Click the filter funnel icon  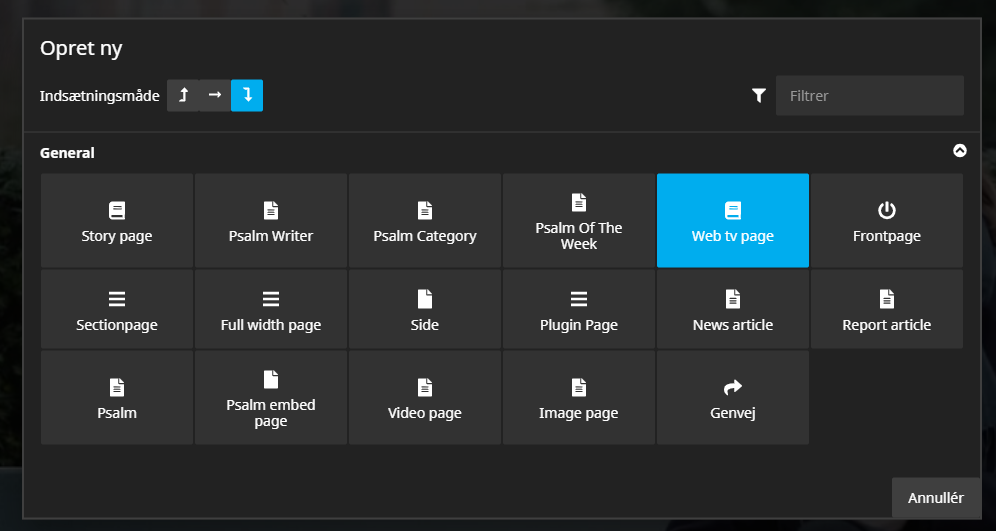758,95
